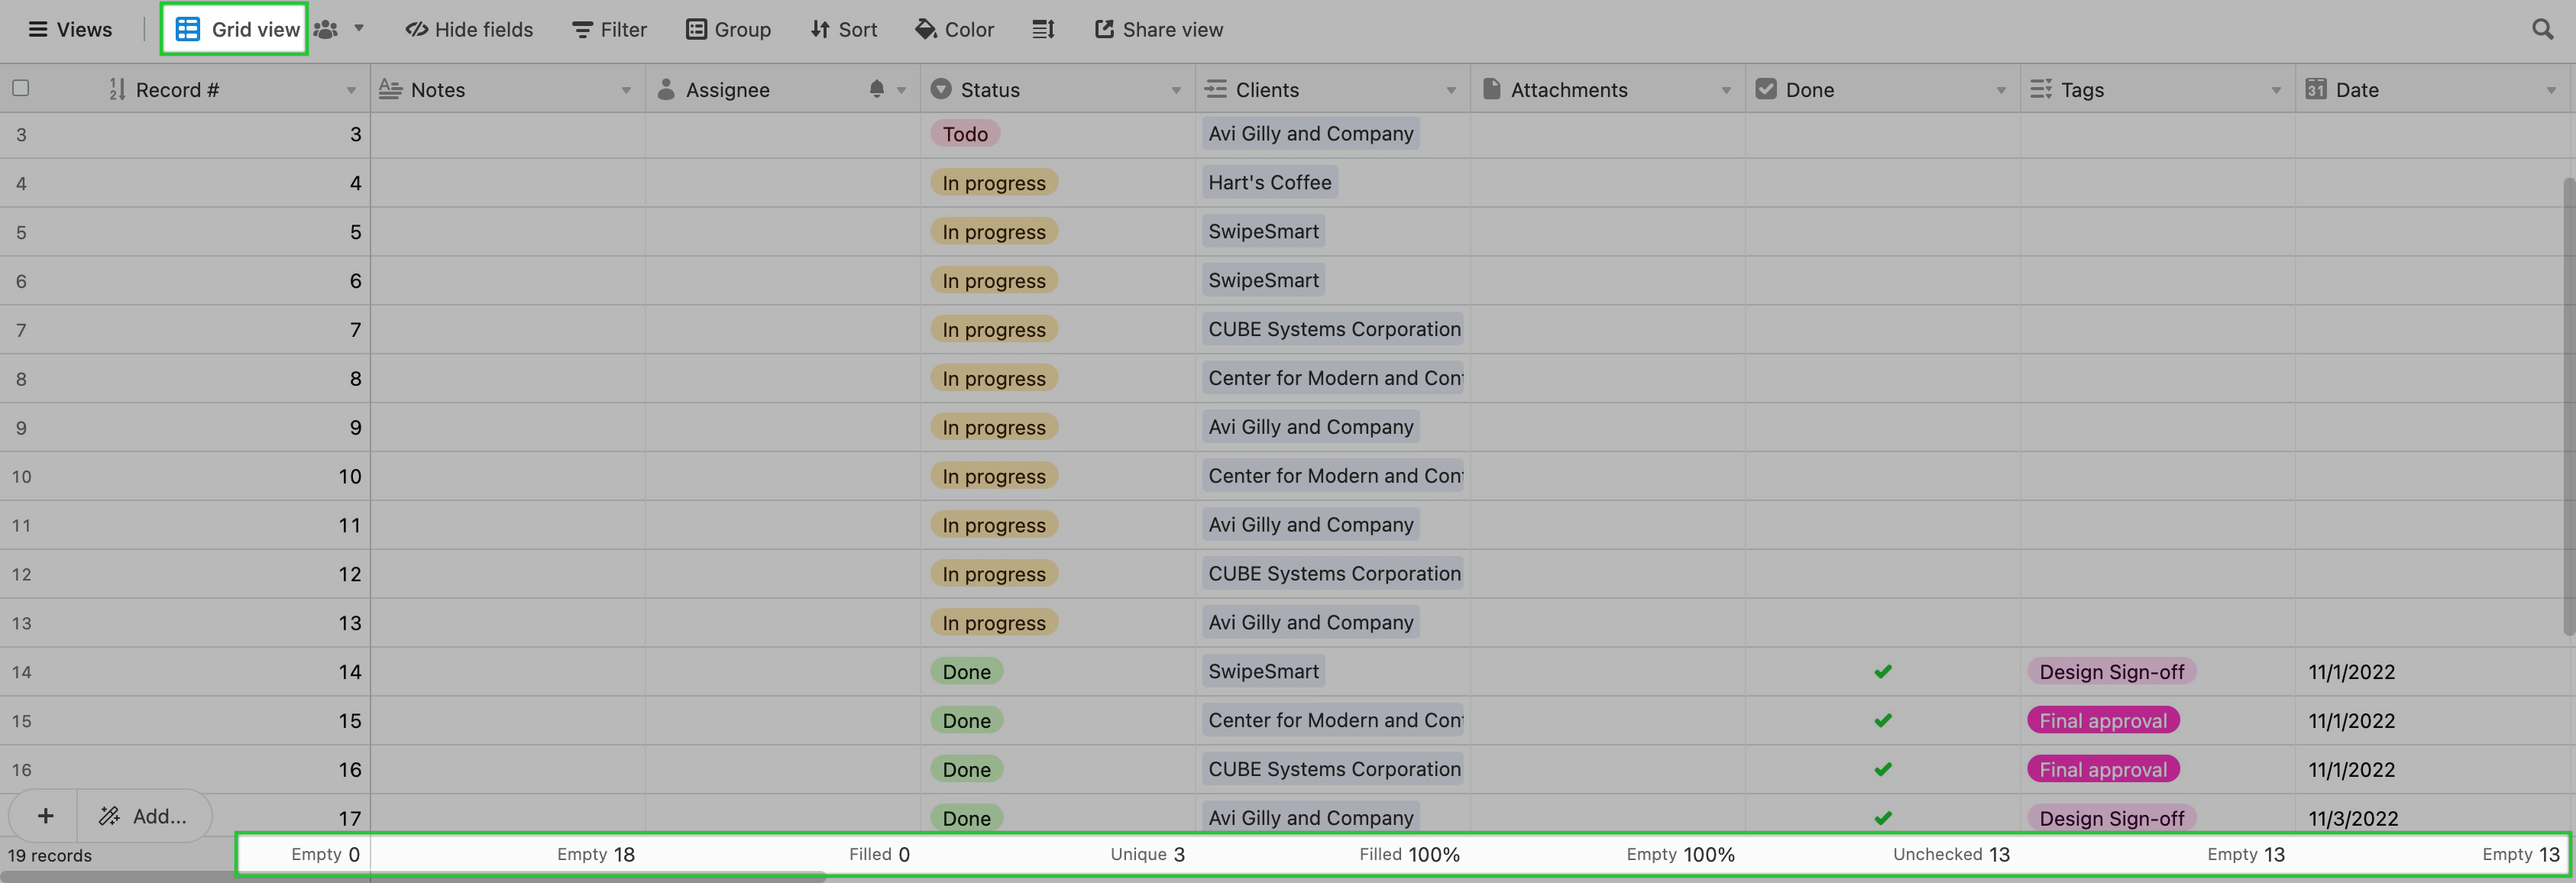The image size is (2576, 883).
Task: Click Clients summary Filled 100%
Action: click(1409, 854)
